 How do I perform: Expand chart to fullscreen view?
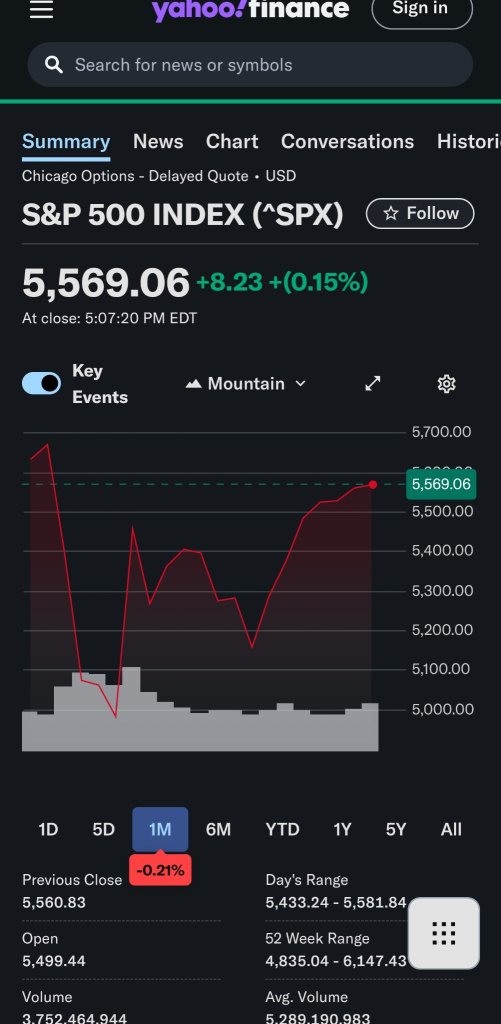(372, 383)
